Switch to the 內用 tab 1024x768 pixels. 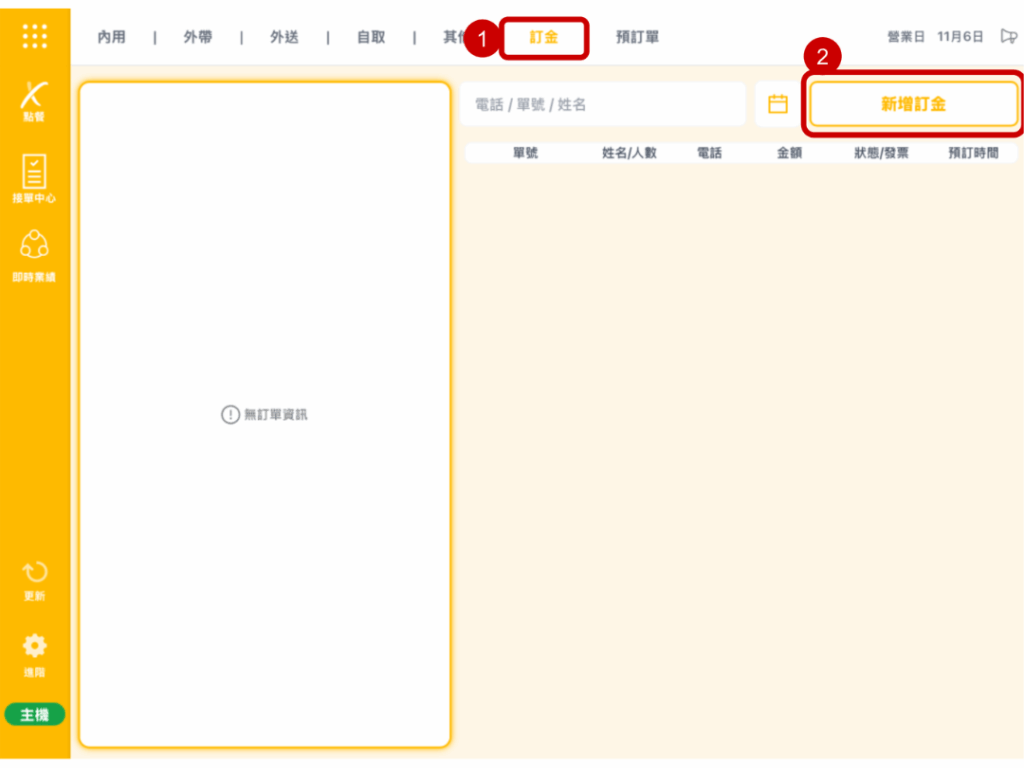111,38
